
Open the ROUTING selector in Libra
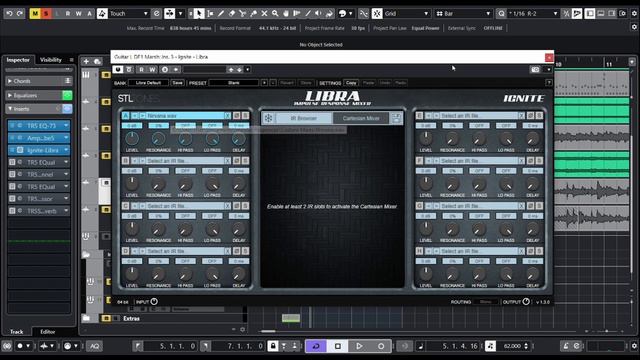(486, 302)
